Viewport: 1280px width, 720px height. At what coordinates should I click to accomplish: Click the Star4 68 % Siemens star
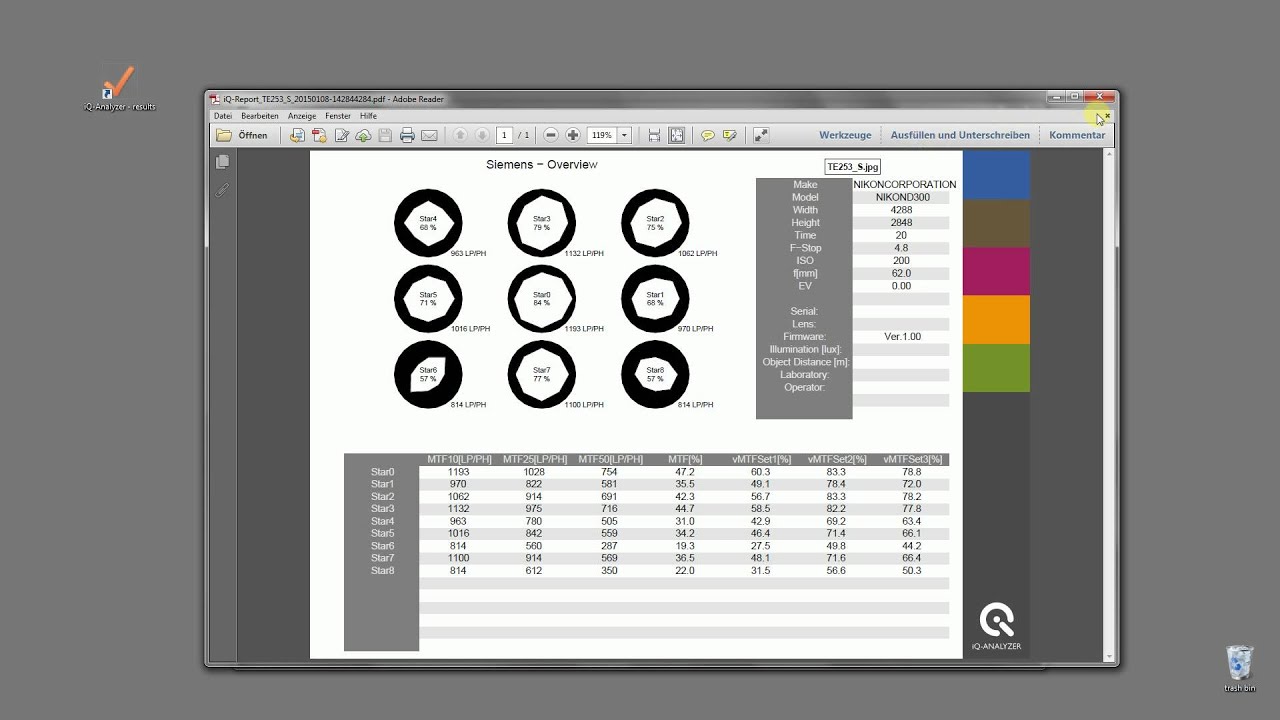(428, 222)
